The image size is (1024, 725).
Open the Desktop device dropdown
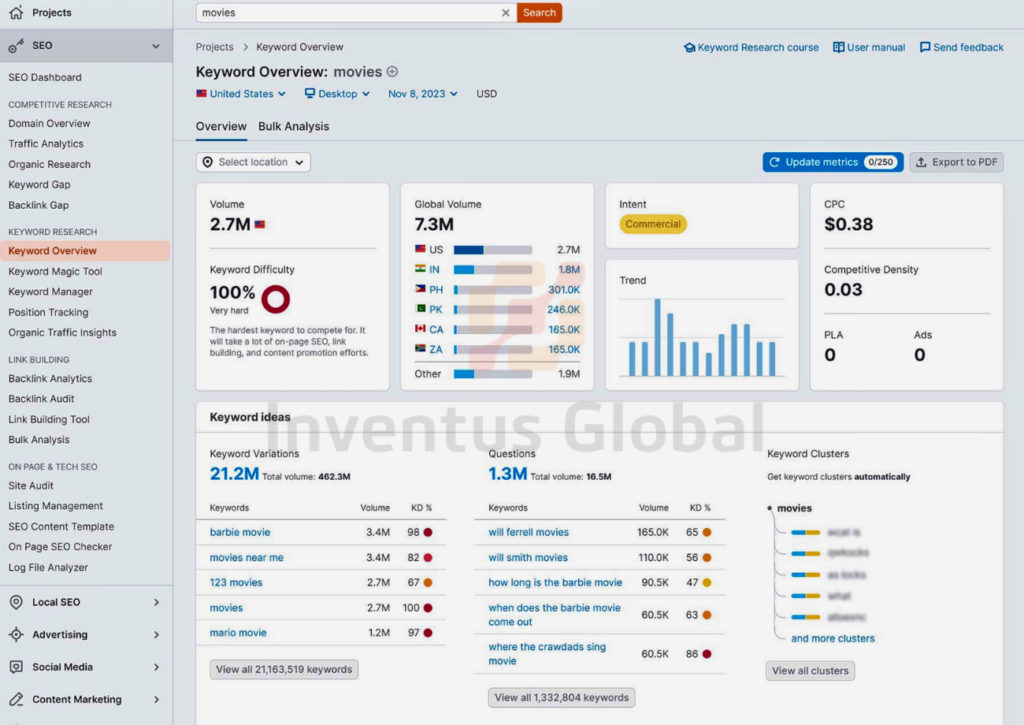pyautogui.click(x=338, y=93)
